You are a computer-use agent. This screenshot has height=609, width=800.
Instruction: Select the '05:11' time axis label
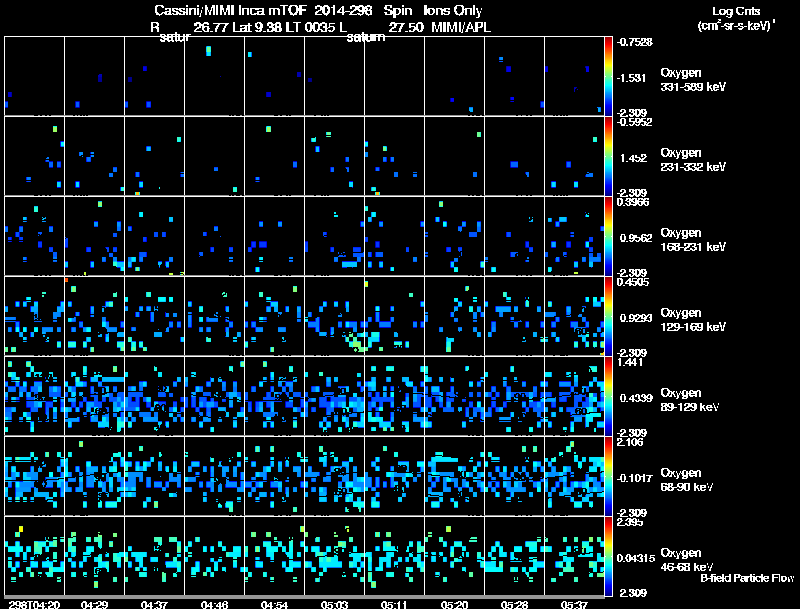click(x=394, y=605)
